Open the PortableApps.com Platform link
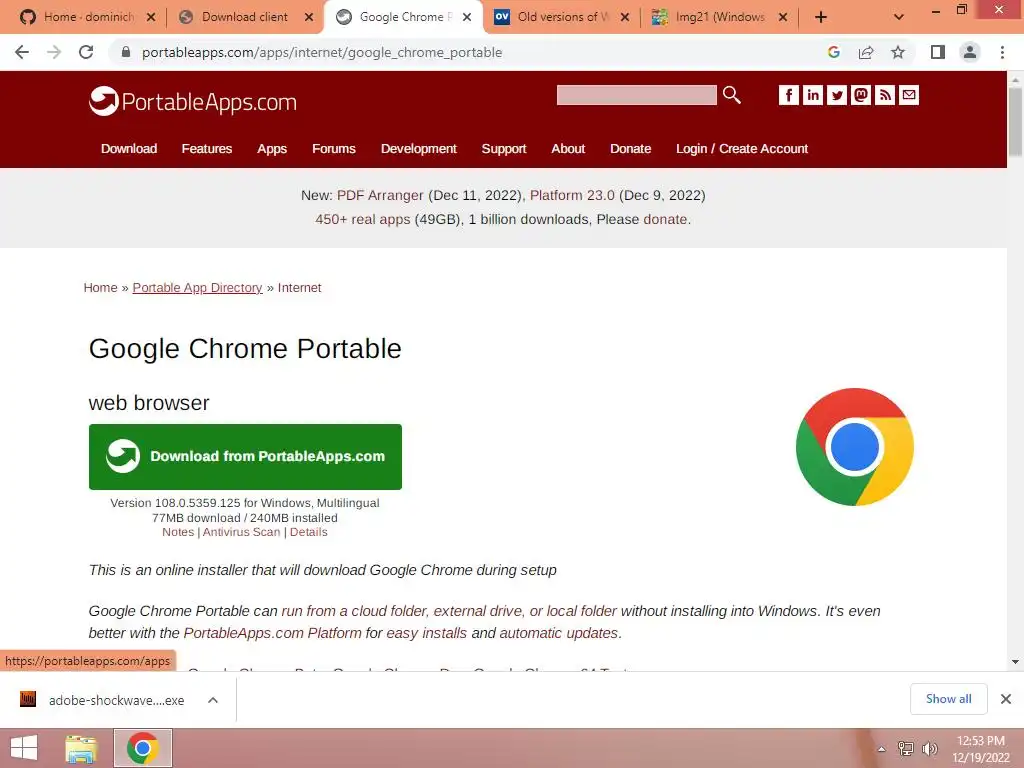The height and width of the screenshot is (768, 1024). click(272, 633)
